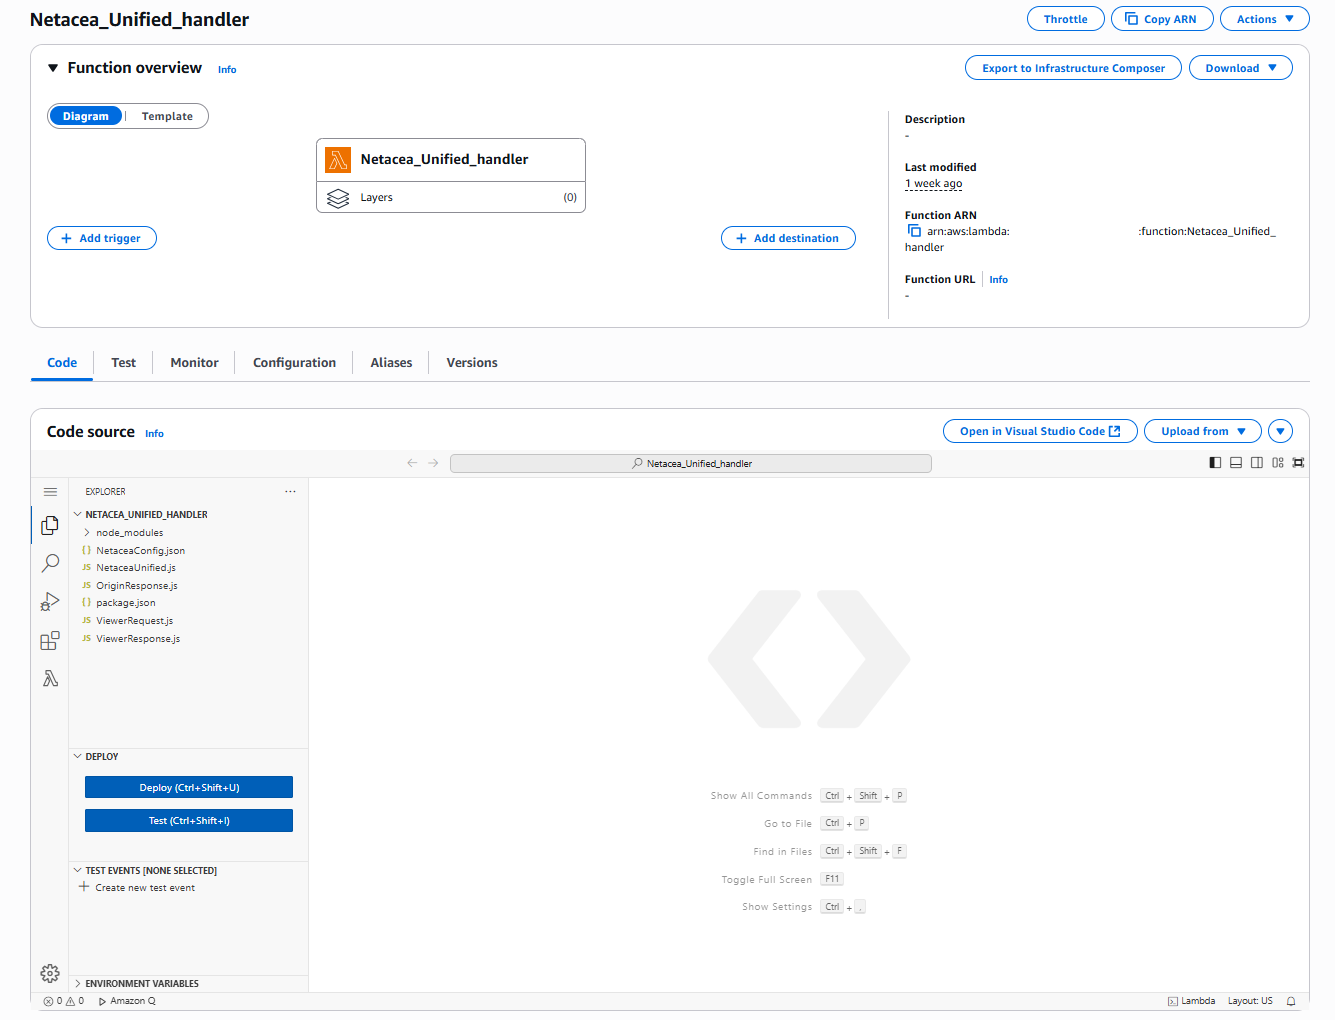Open the Explorer icon in activity bar
This screenshot has width=1335, height=1020.
[50, 525]
